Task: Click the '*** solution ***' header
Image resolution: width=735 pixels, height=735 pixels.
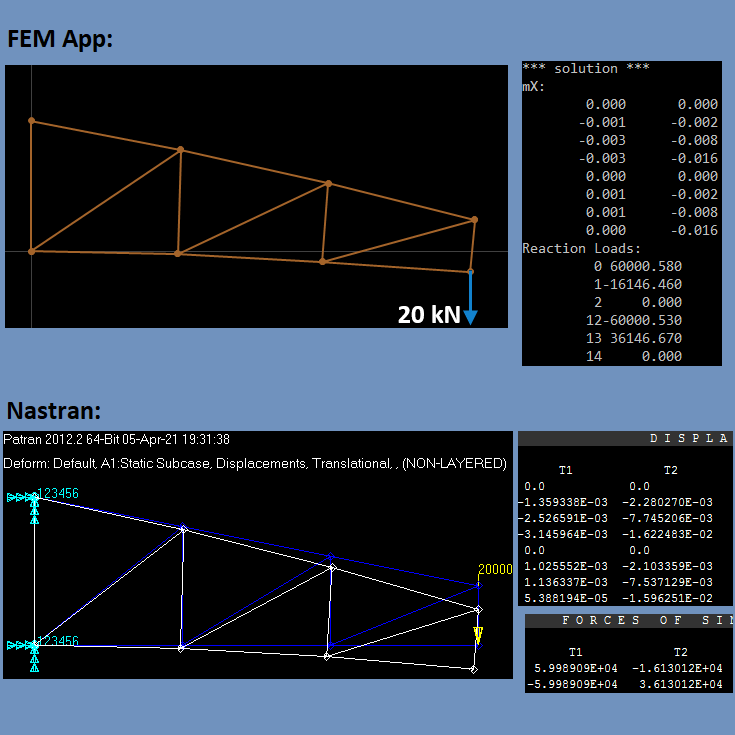Action: [x=586, y=68]
